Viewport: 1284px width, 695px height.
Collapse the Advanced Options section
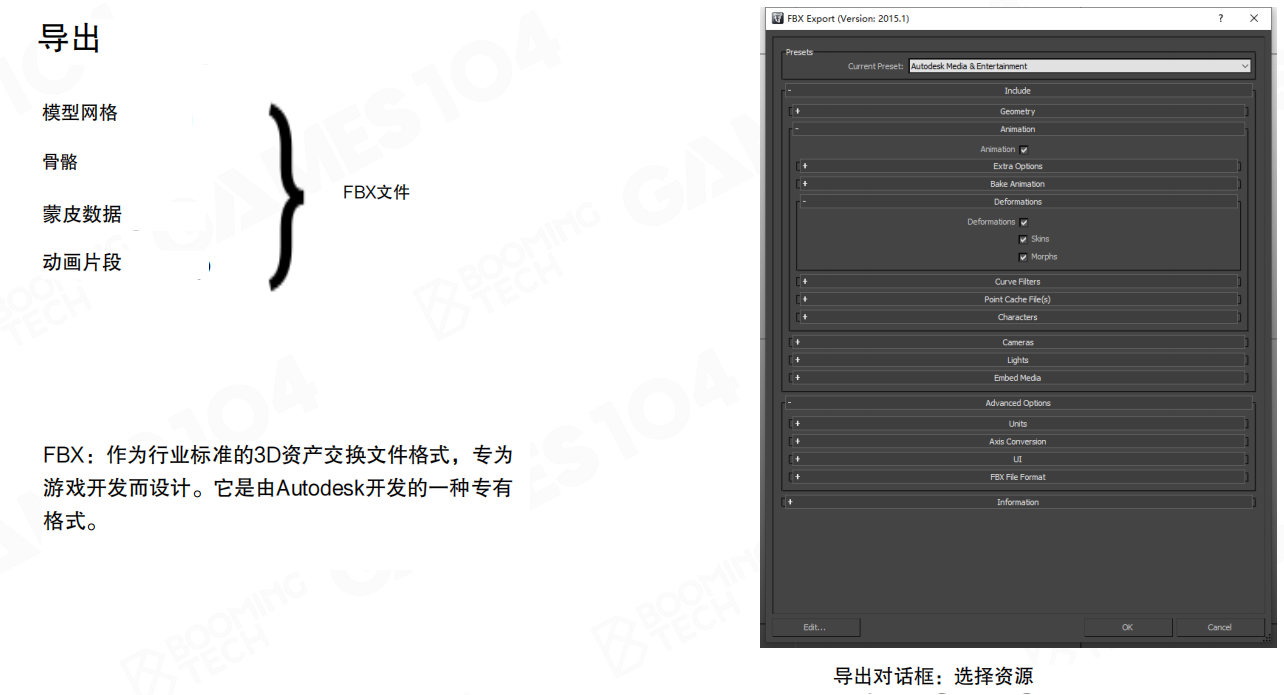click(1017, 403)
